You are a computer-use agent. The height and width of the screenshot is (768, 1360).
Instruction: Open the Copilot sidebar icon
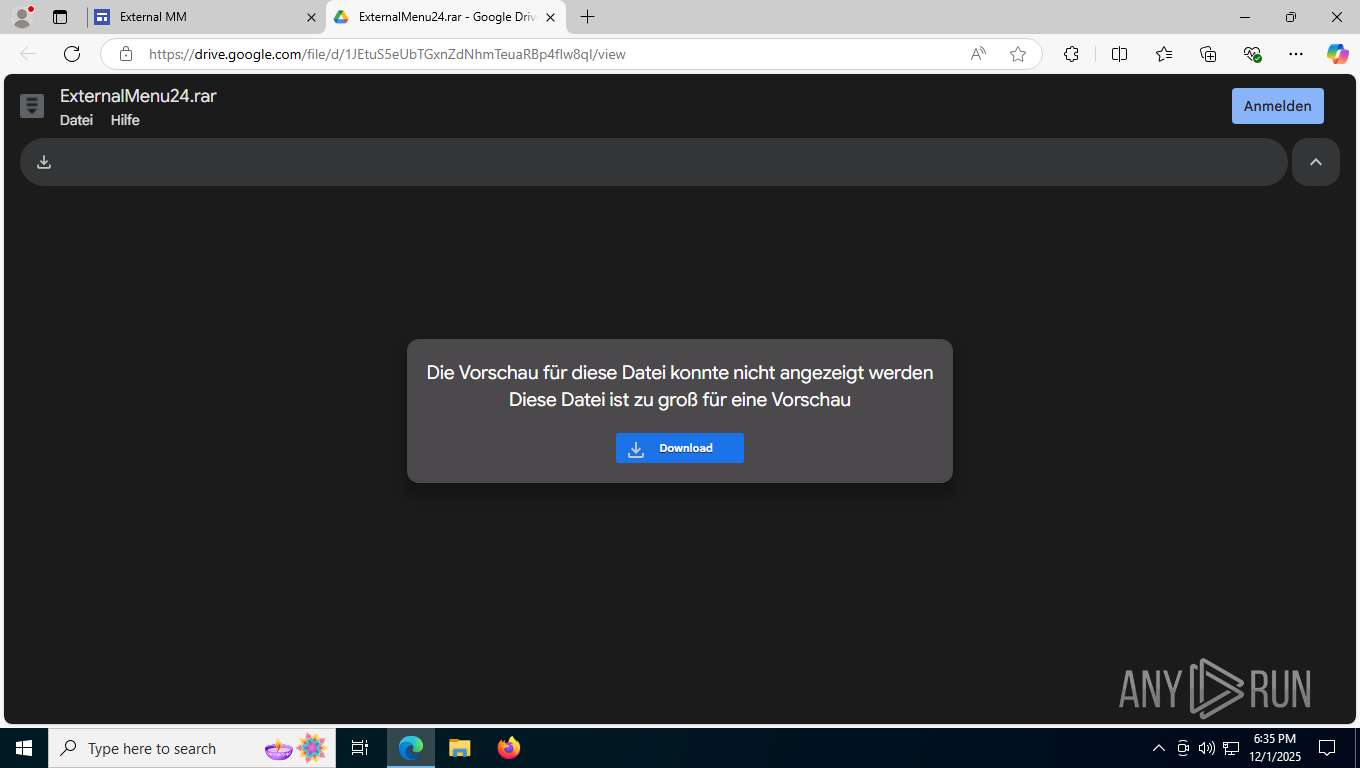click(1338, 54)
